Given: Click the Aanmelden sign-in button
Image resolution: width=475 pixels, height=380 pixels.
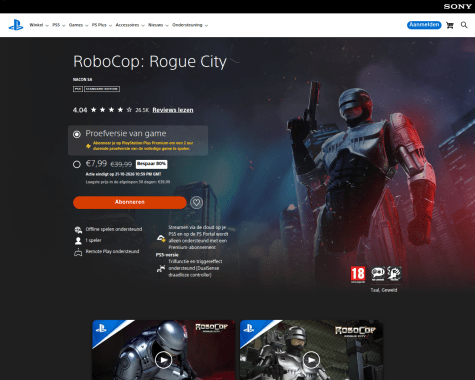Looking at the screenshot, I should click(x=424, y=25).
